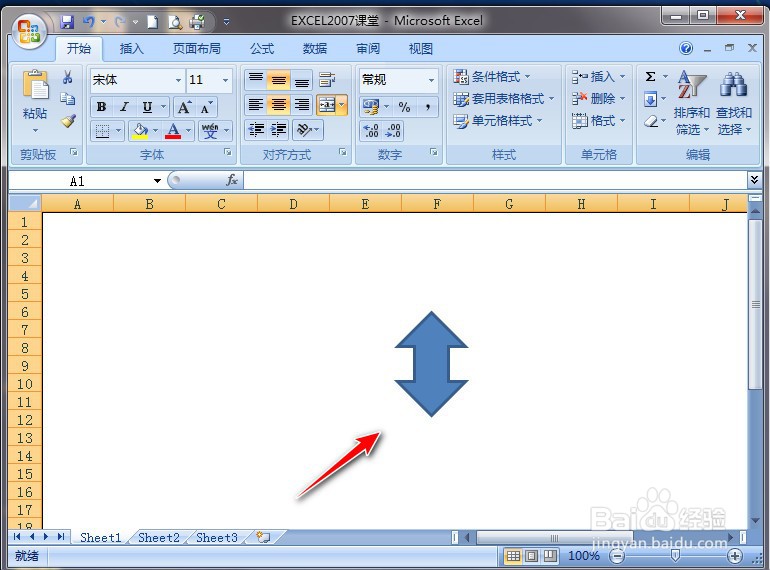Click the Clear eraser icon
Viewport: 770px width, 570px height.
click(x=650, y=121)
